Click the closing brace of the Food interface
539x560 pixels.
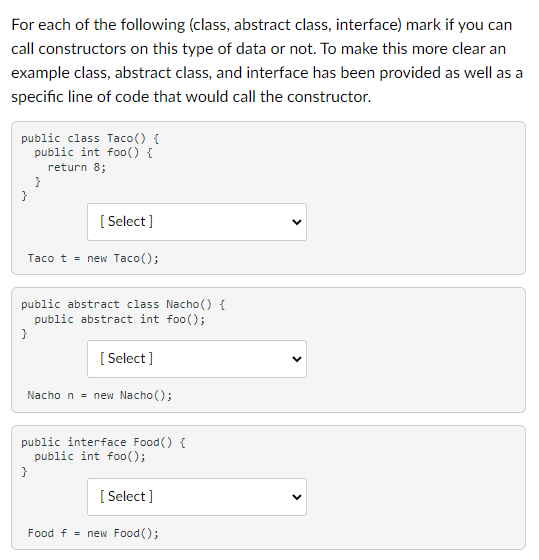click(24, 471)
